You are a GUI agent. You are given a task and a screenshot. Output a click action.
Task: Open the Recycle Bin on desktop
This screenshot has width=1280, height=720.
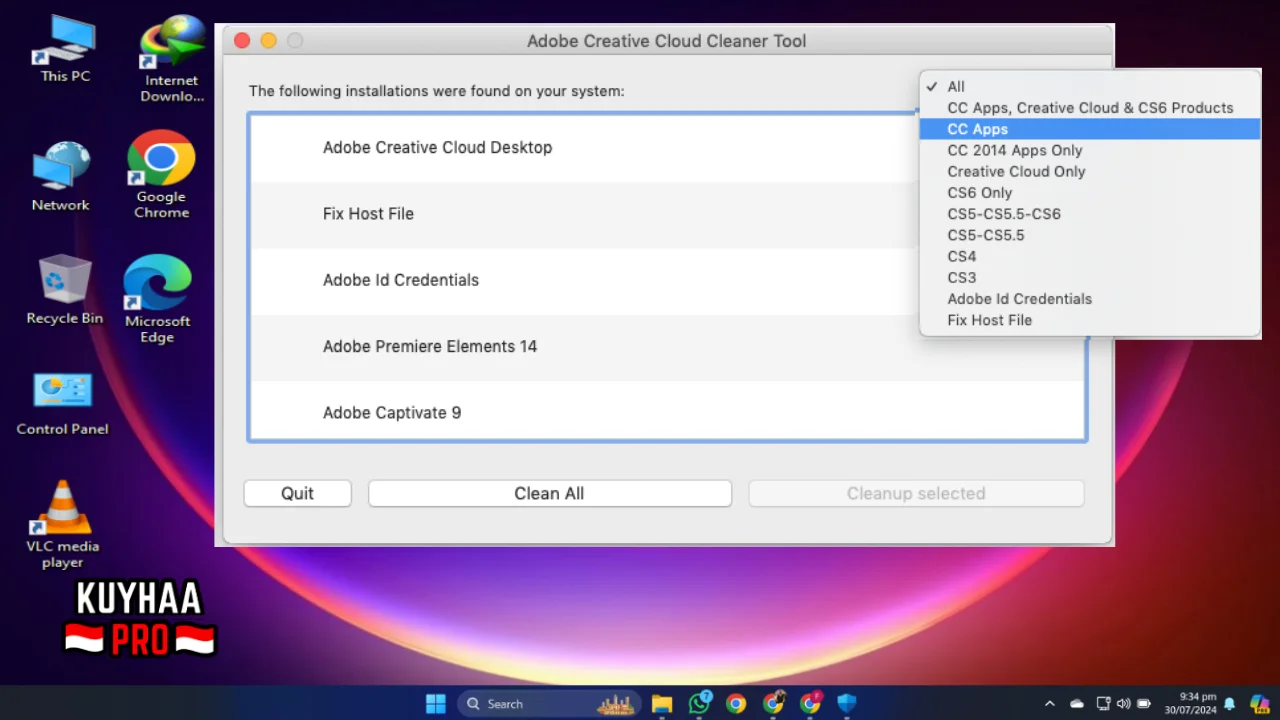64,290
